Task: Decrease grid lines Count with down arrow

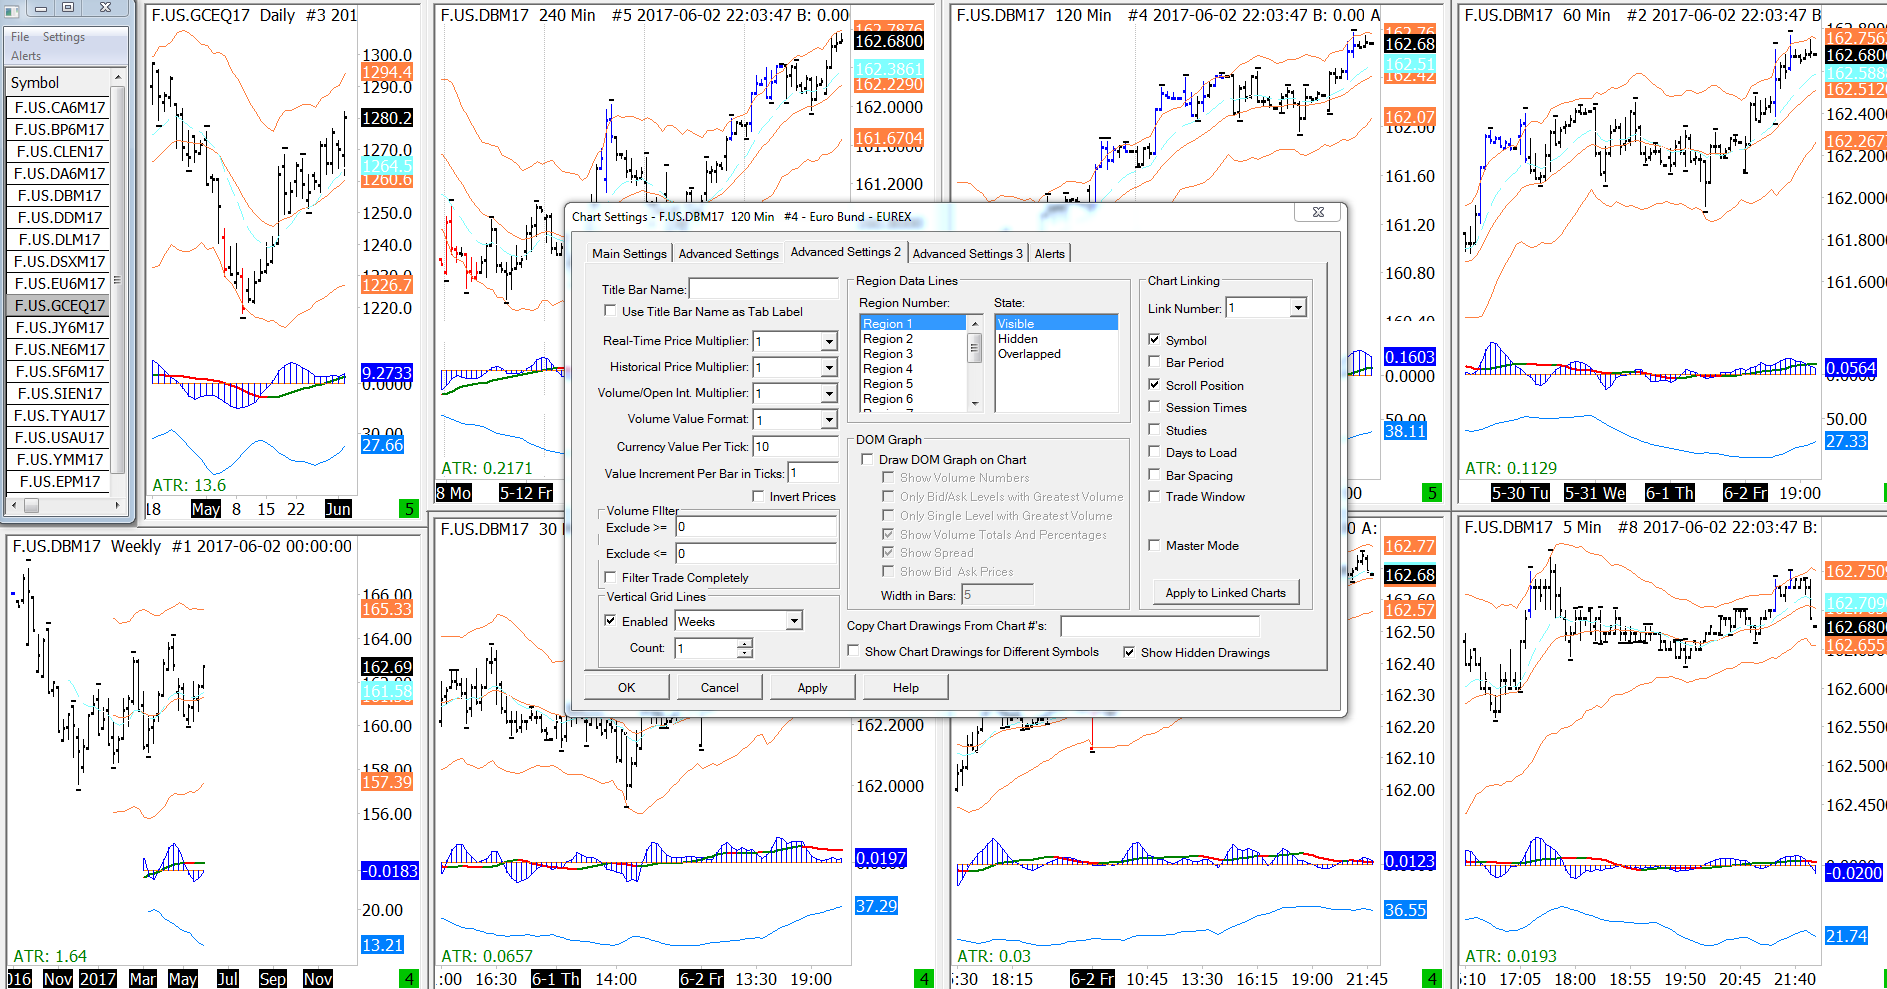Action: click(745, 653)
